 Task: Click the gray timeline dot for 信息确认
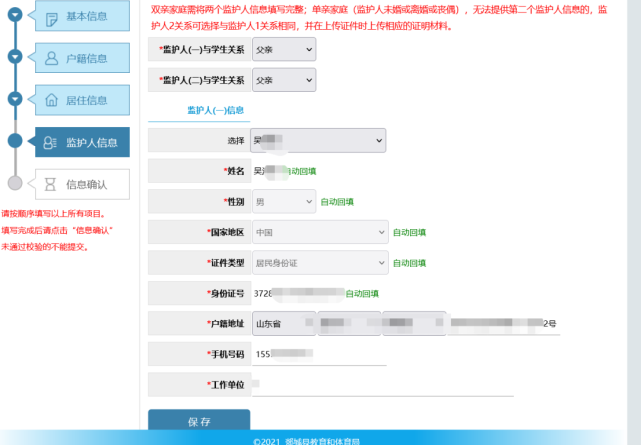coord(15,183)
